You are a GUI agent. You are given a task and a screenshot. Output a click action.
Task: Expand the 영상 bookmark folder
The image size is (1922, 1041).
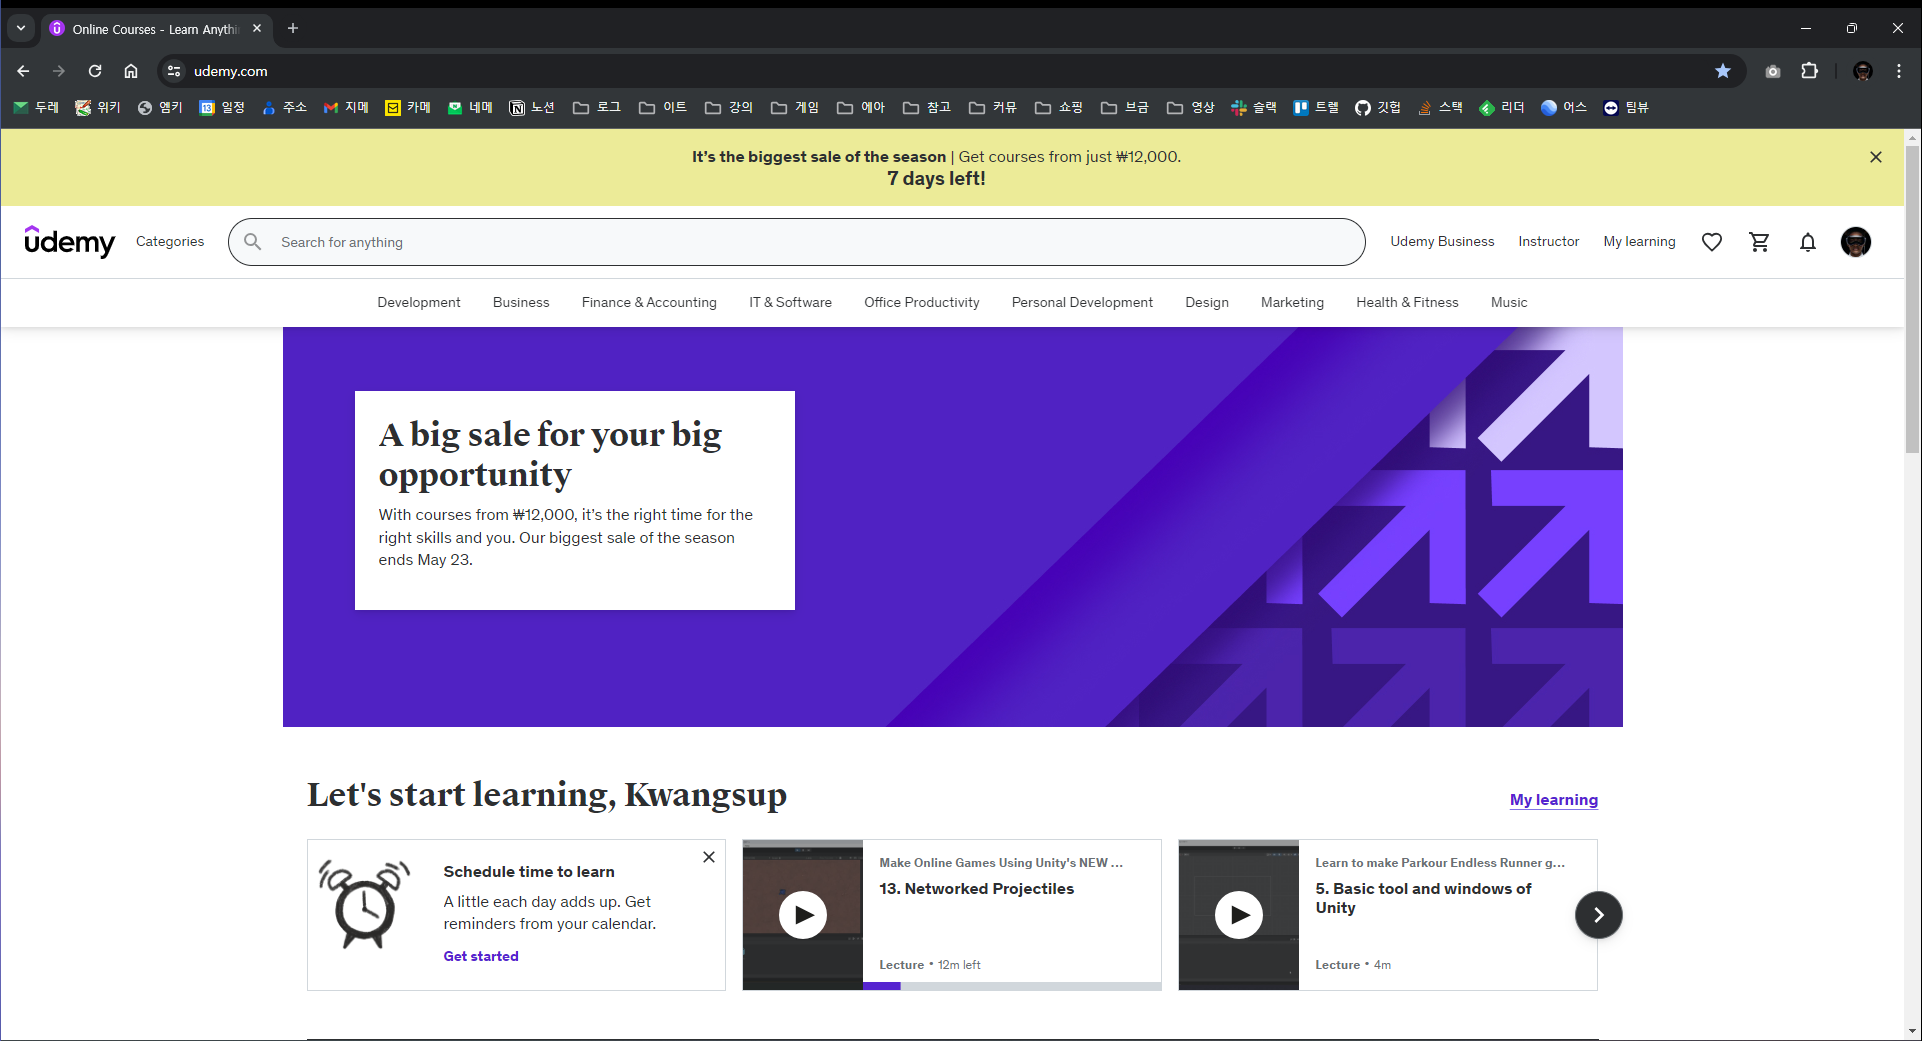pyautogui.click(x=1191, y=108)
